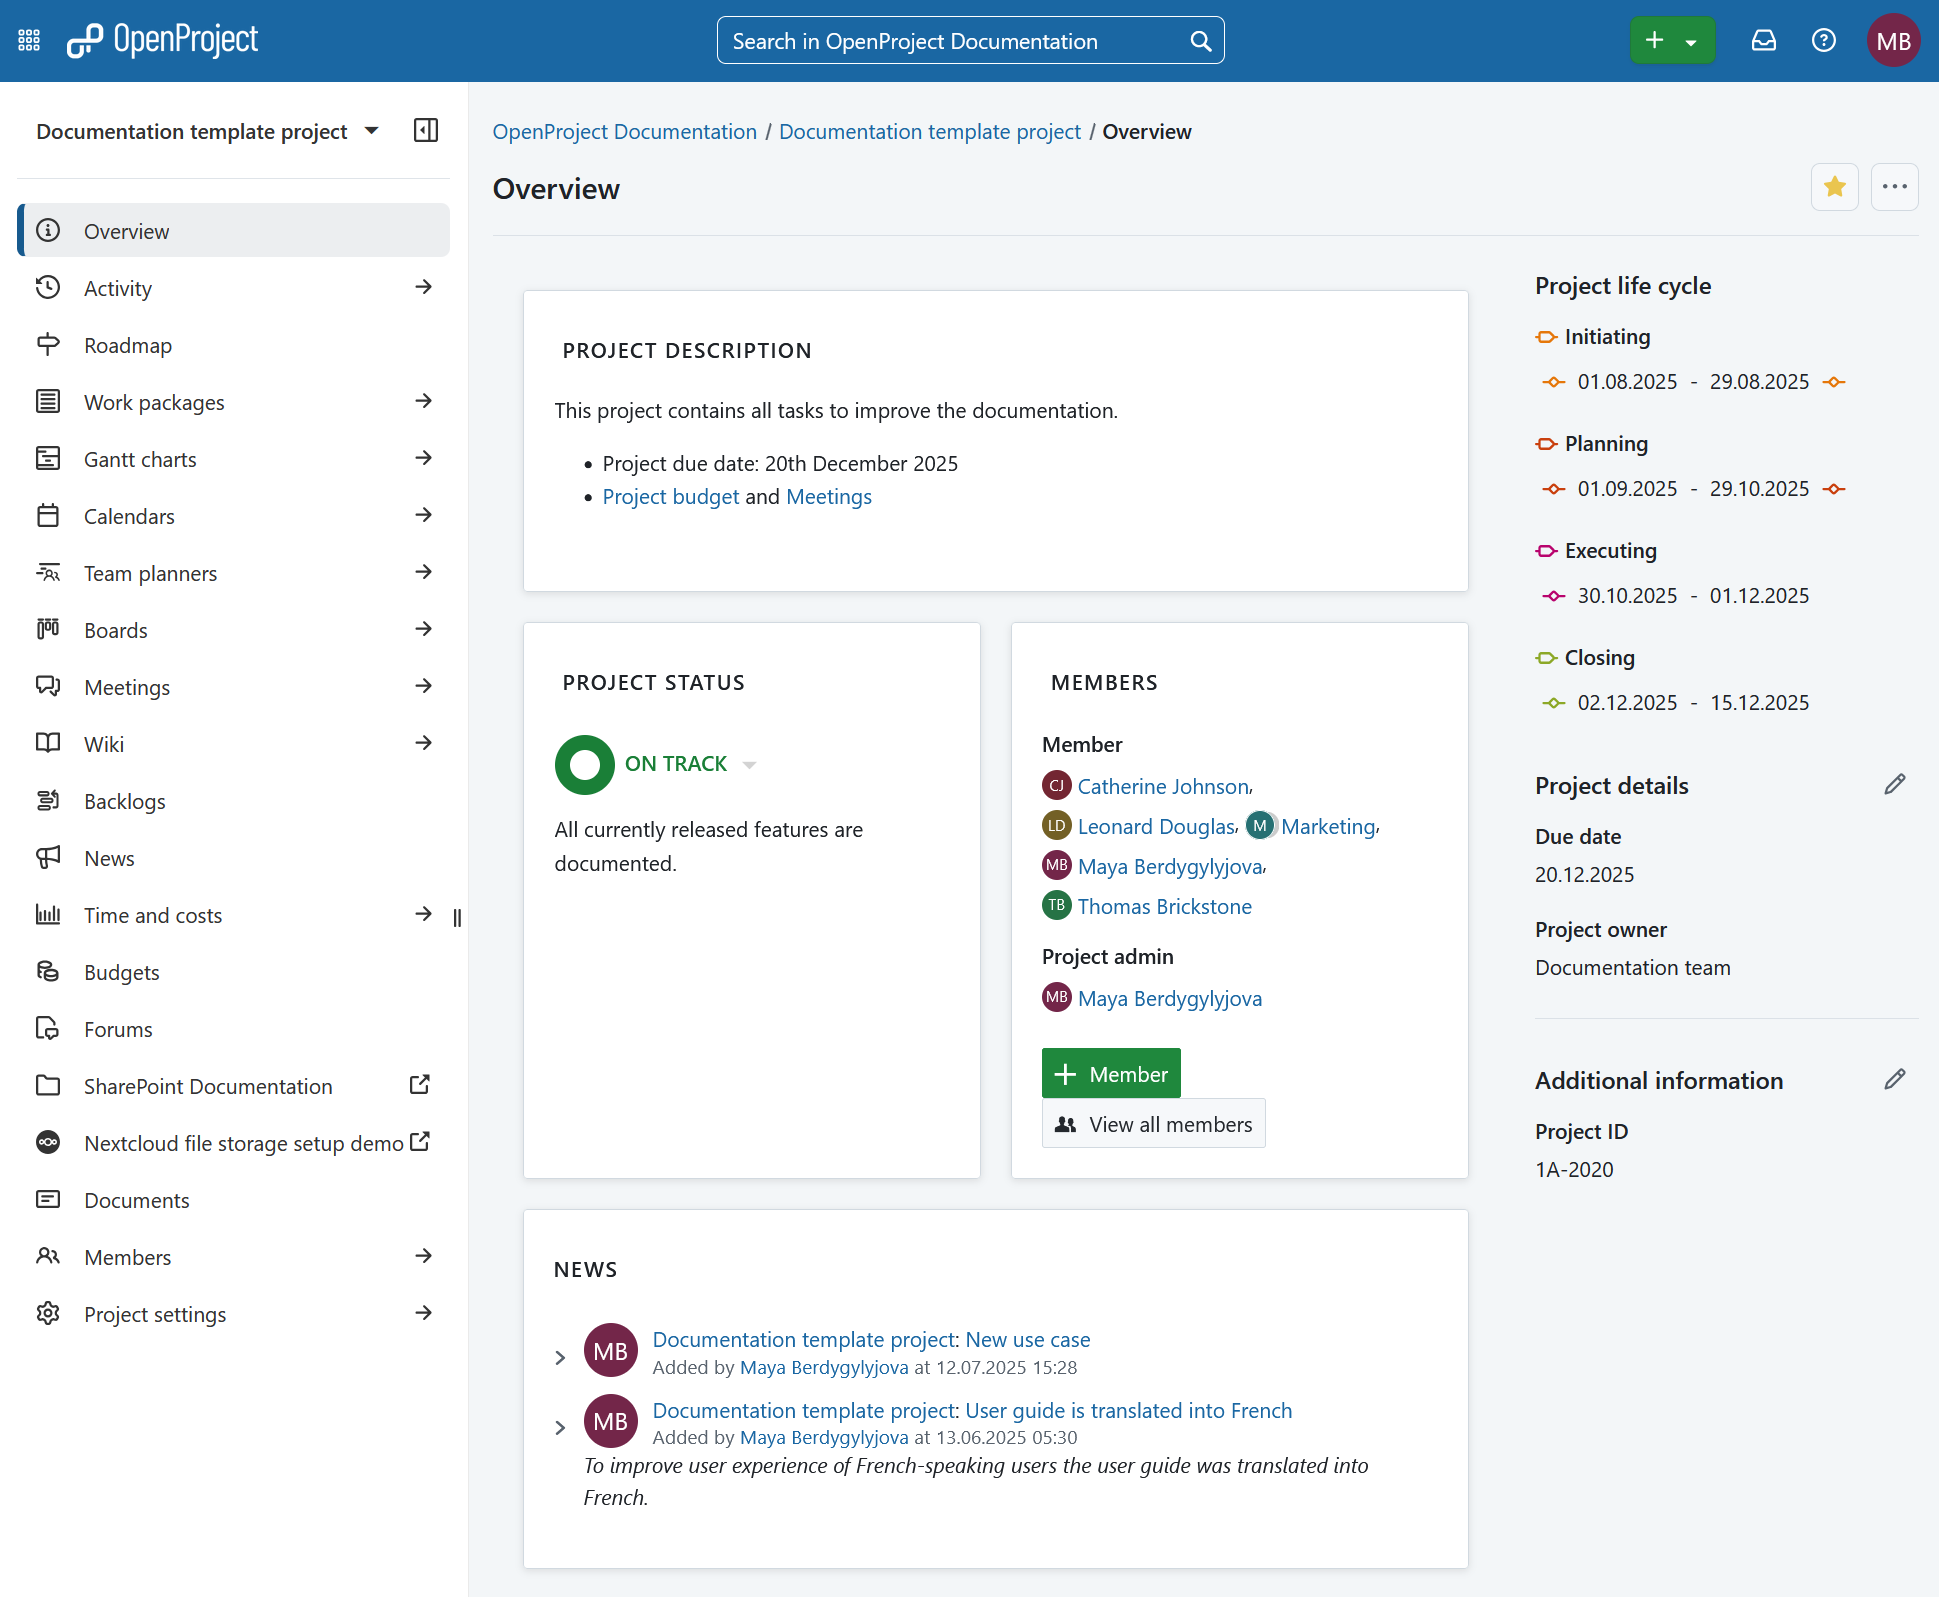
Task: Click the green Member add button
Action: click(1111, 1074)
